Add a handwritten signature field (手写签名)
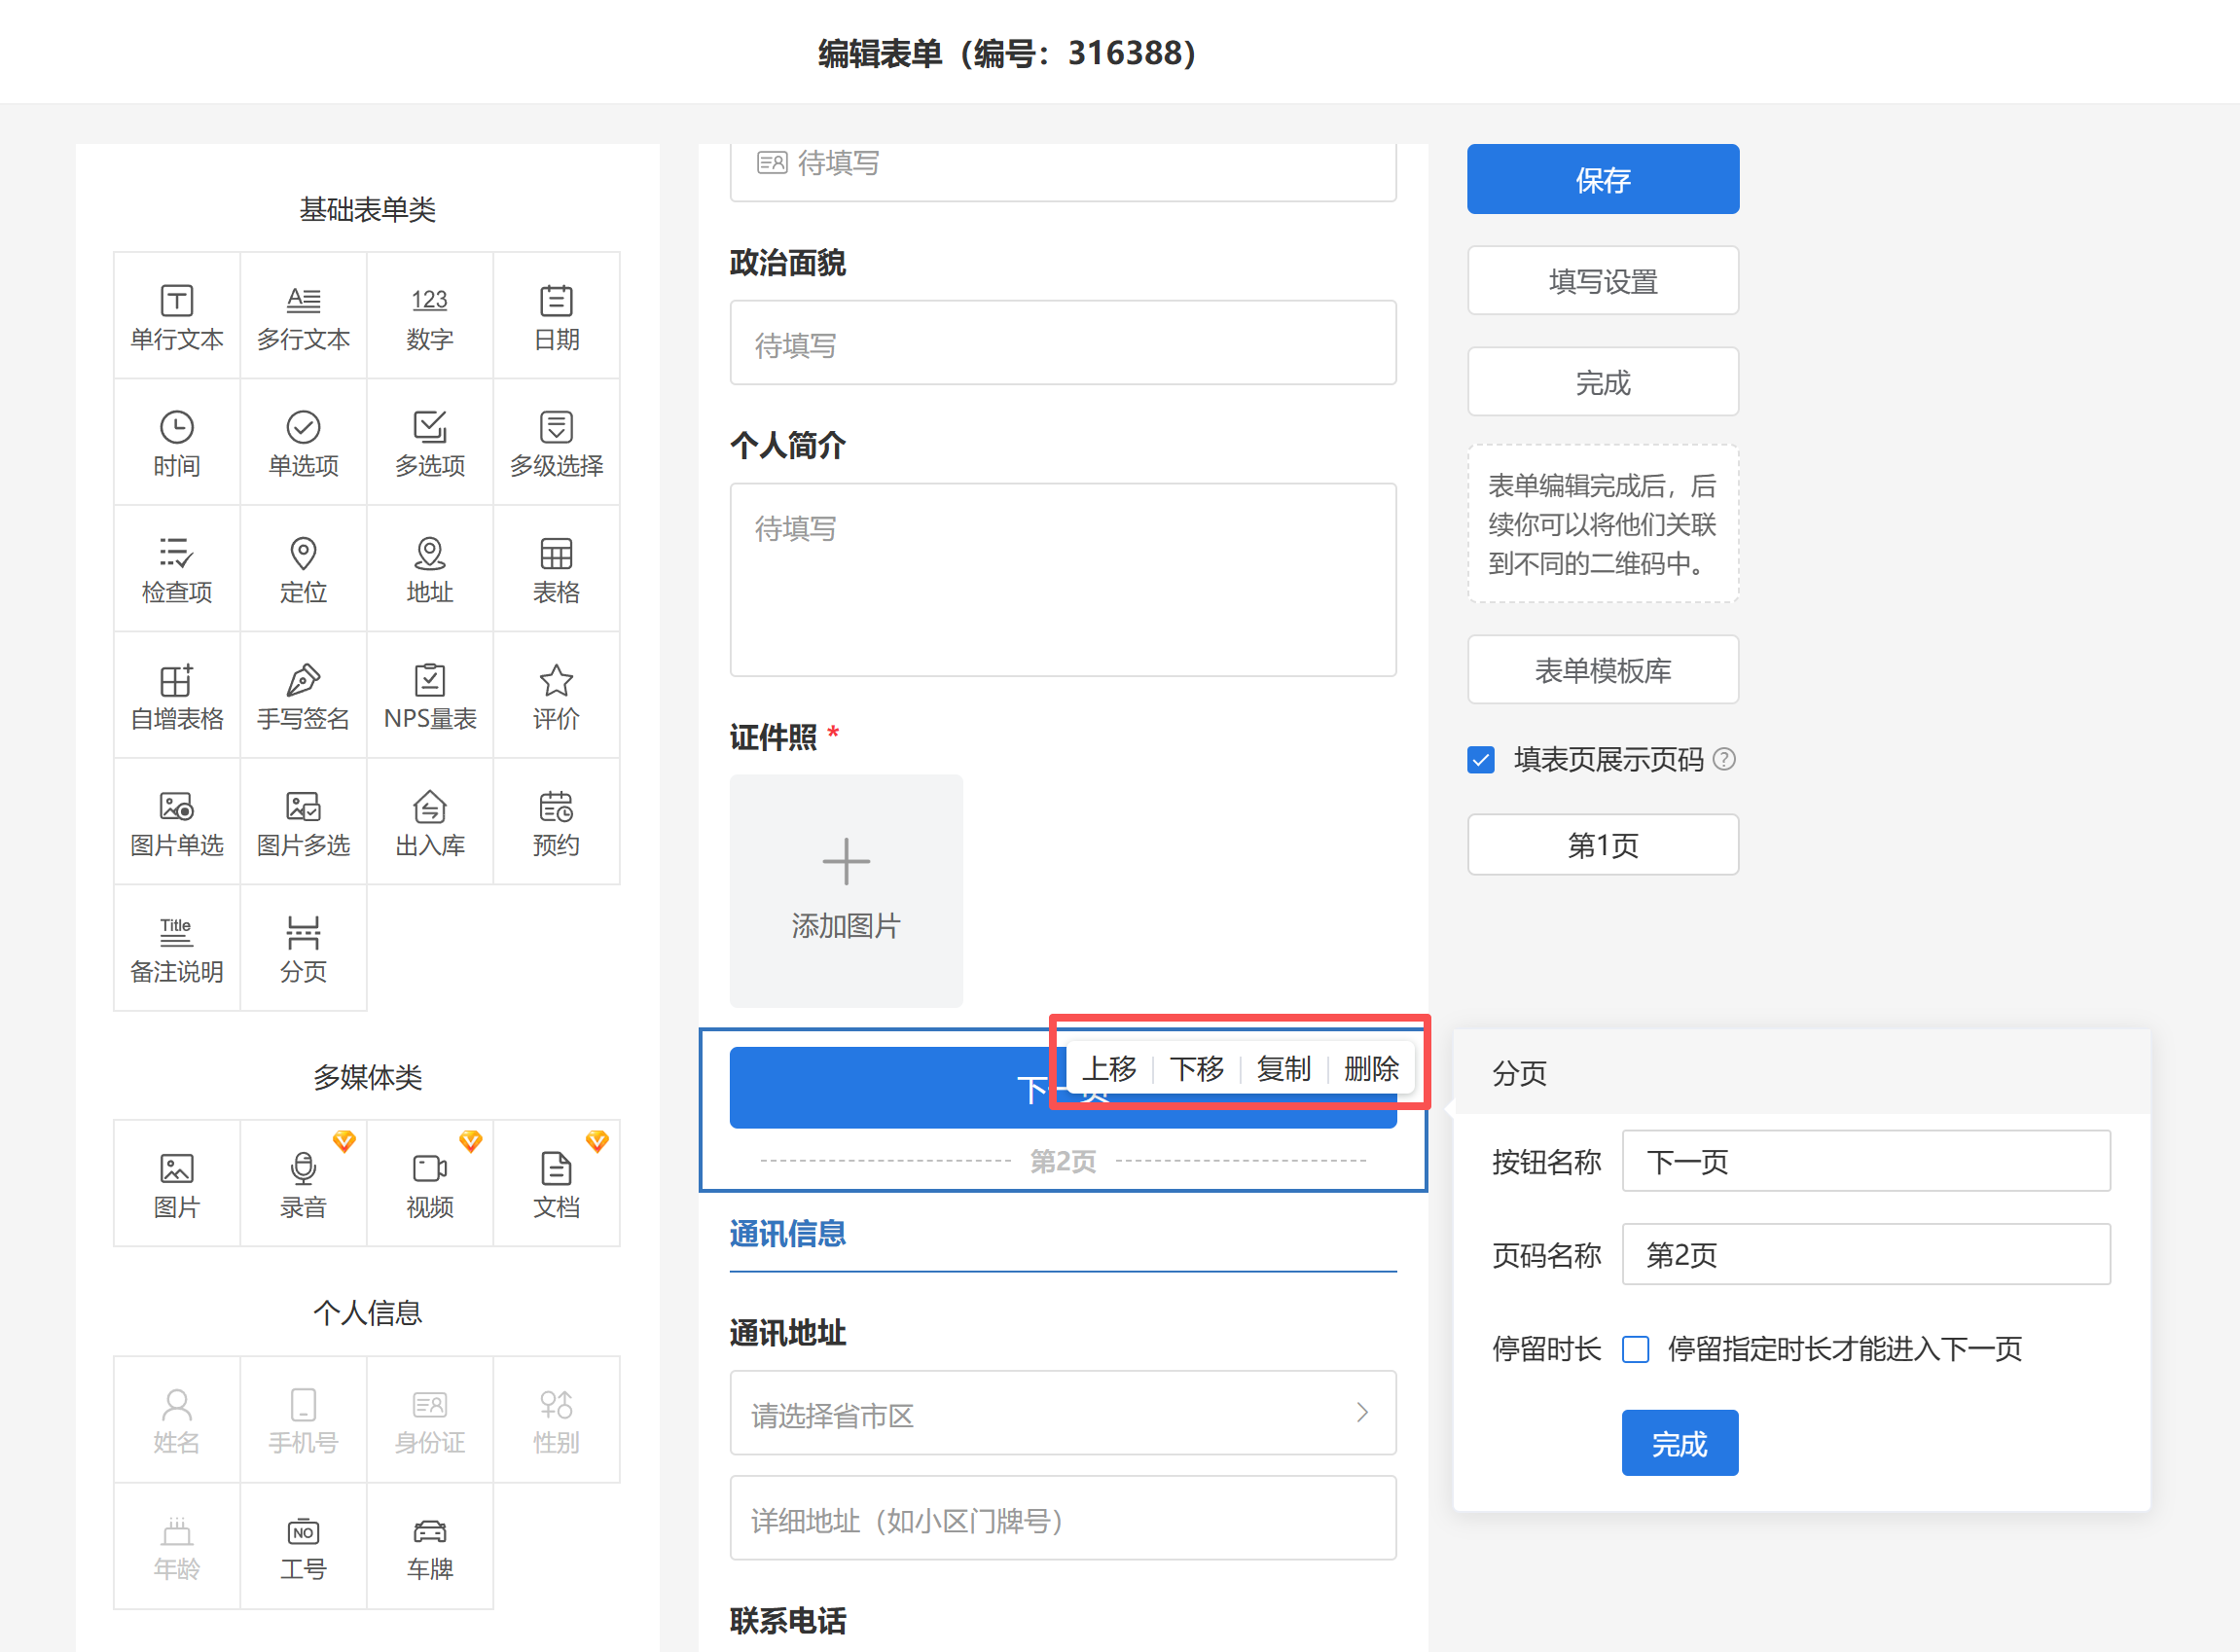The height and width of the screenshot is (1652, 2240). click(303, 696)
